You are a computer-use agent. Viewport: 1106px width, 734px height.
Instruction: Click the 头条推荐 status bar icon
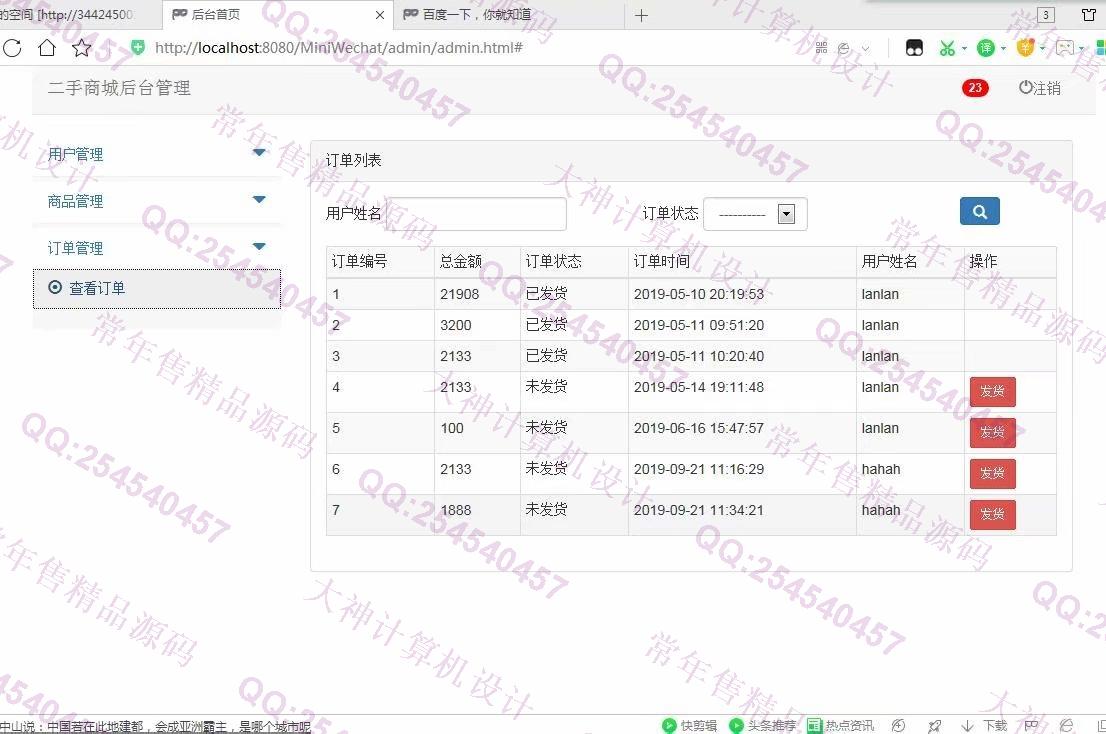click(762, 726)
